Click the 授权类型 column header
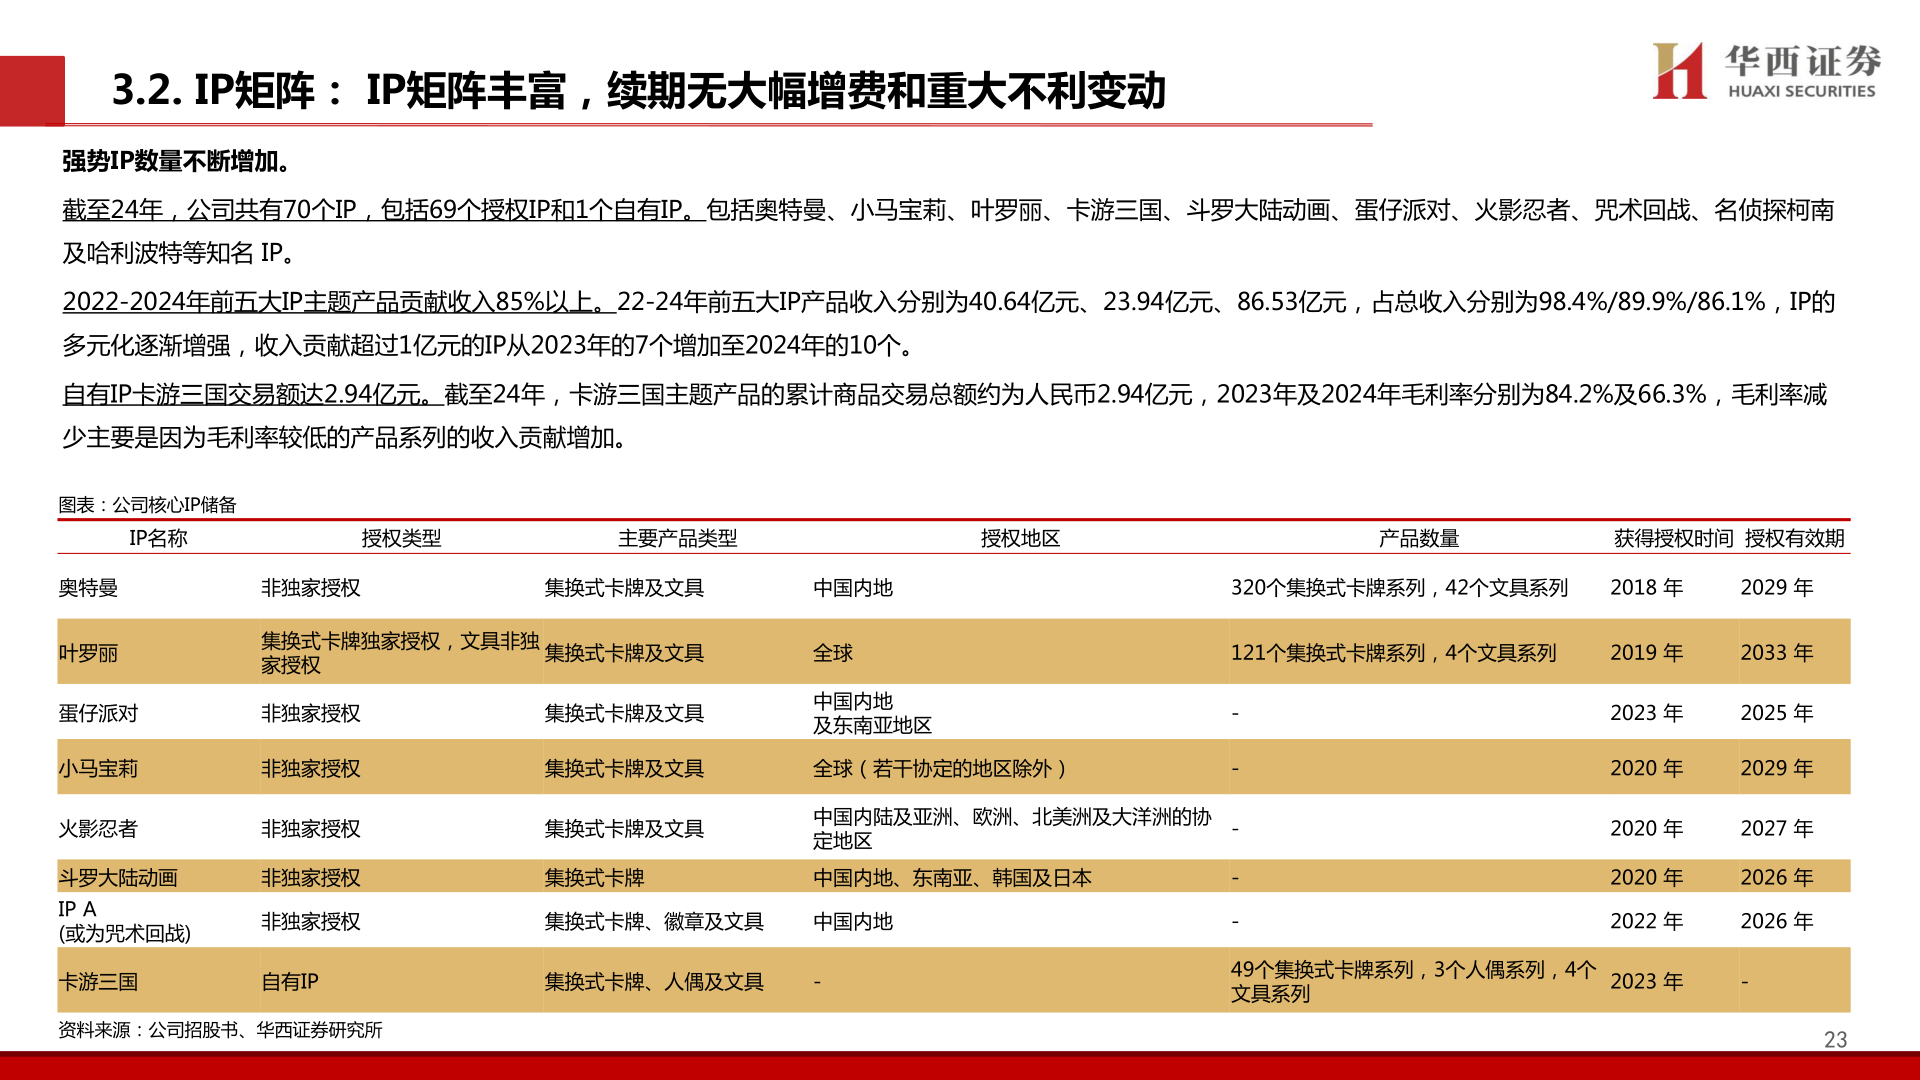 401,539
